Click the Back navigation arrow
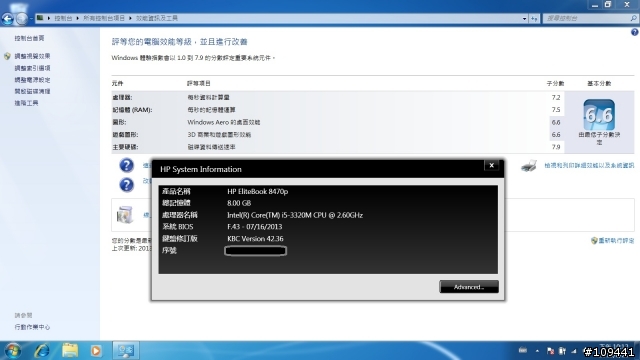 click(7, 18)
